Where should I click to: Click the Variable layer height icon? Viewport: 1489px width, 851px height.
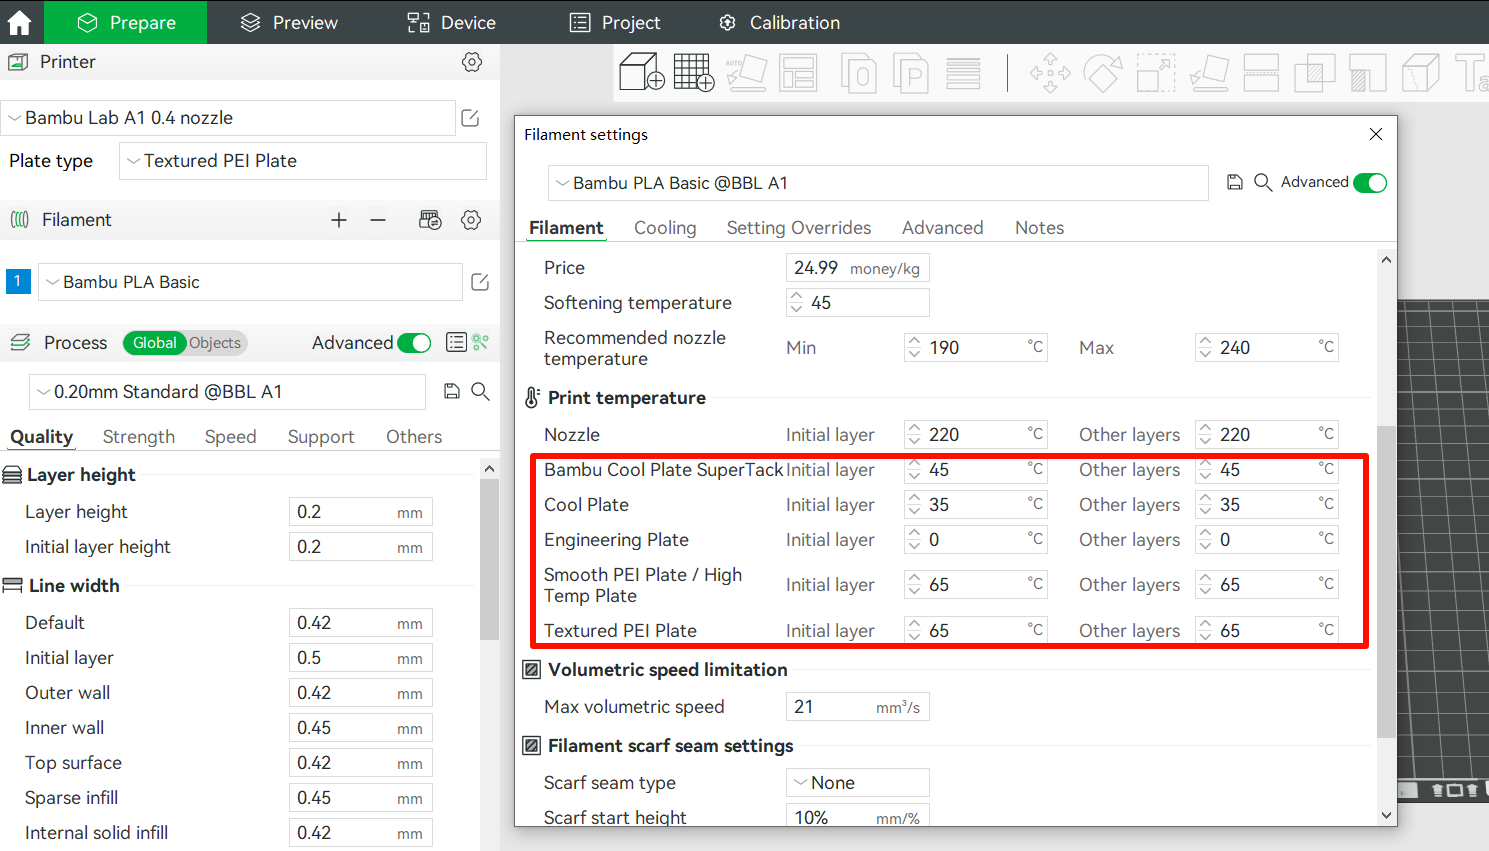pyautogui.click(x=963, y=73)
